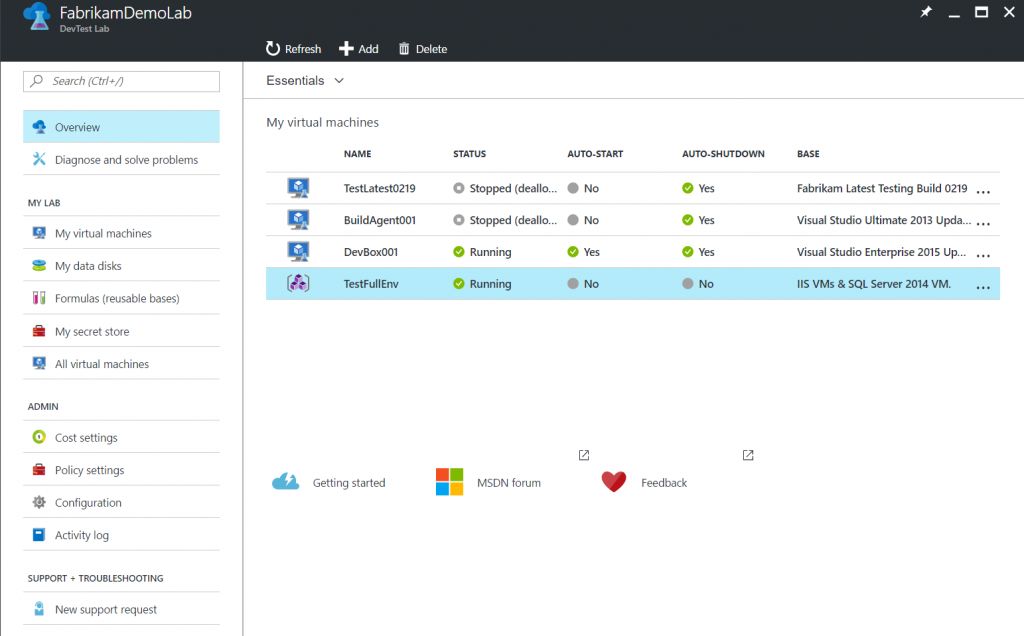Click the Search field in the sidebar
This screenshot has width=1024, height=636.
[x=120, y=81]
